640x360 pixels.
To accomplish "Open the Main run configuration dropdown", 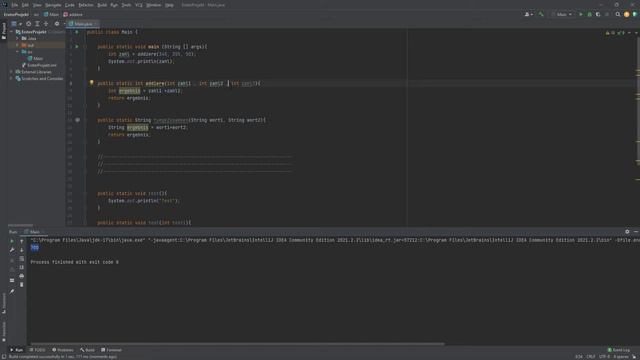I will click(x=562, y=14).
